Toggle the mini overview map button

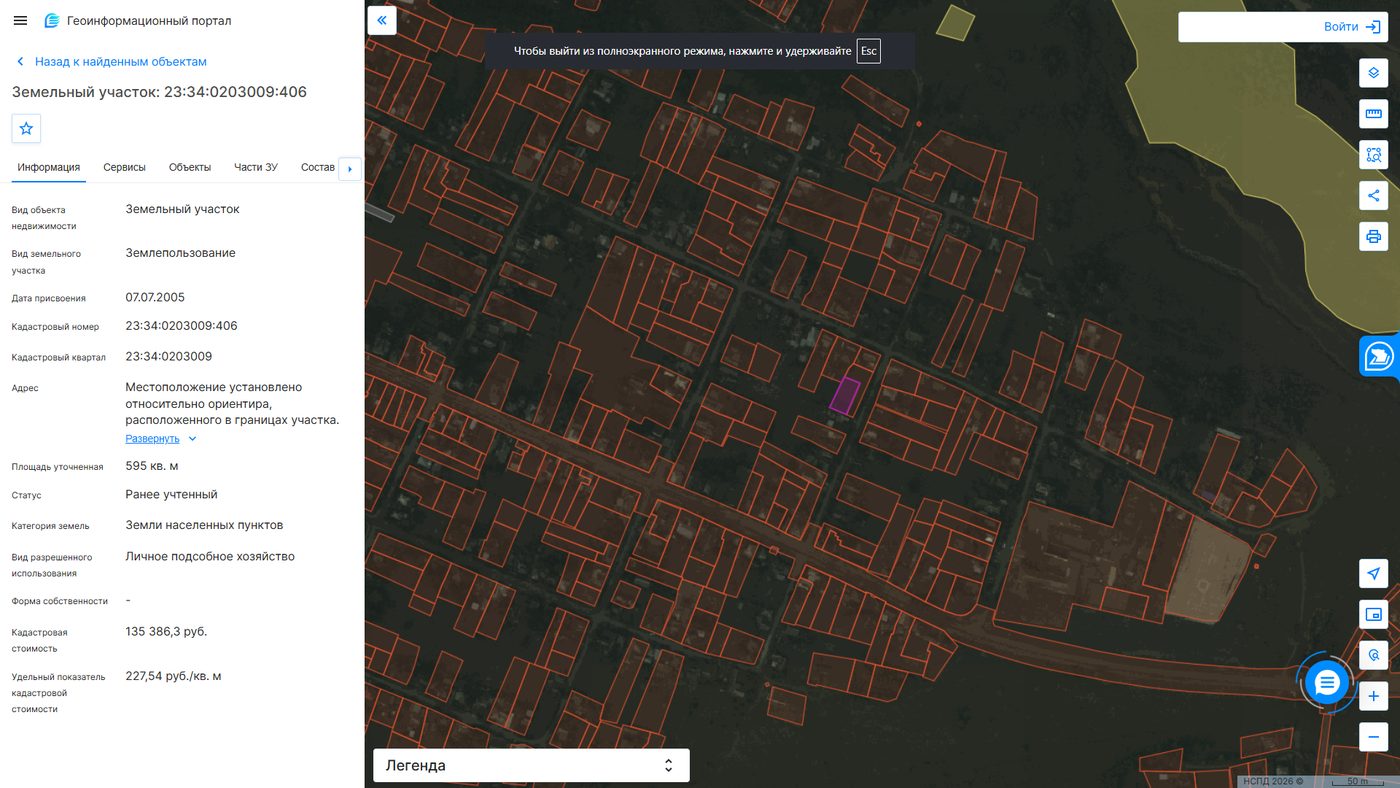(x=1374, y=614)
